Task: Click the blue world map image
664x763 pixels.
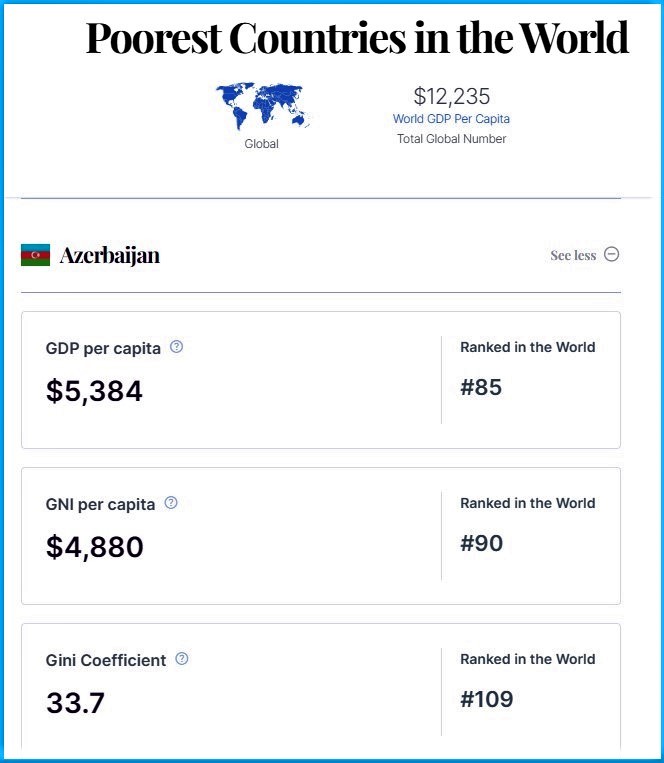Action: 262,106
